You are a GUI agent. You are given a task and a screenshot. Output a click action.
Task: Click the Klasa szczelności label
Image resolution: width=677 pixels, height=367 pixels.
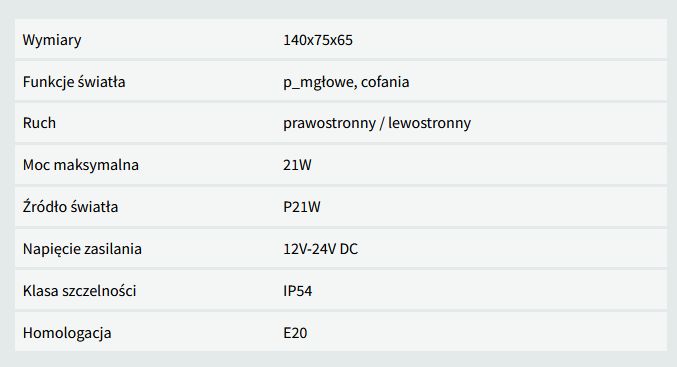click(x=79, y=291)
